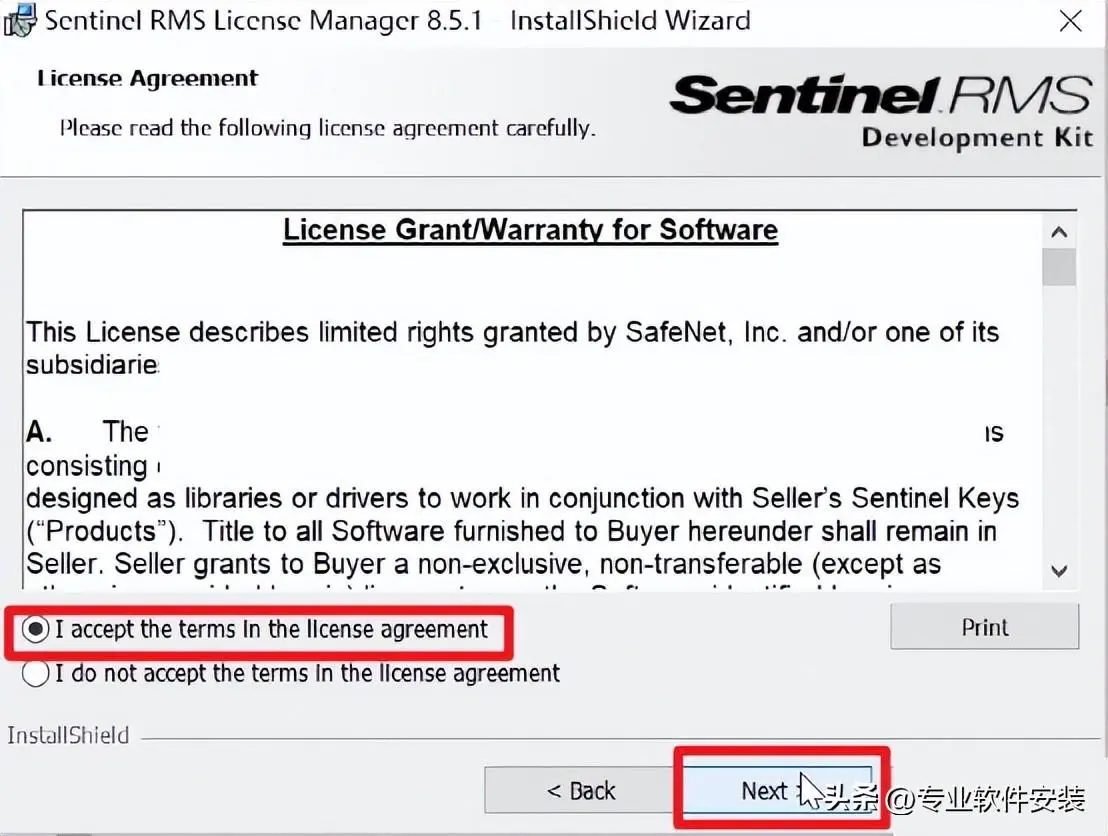Click the Chinese watermark text at the bottom right
Screen dimensions: 1108x836
(954, 799)
